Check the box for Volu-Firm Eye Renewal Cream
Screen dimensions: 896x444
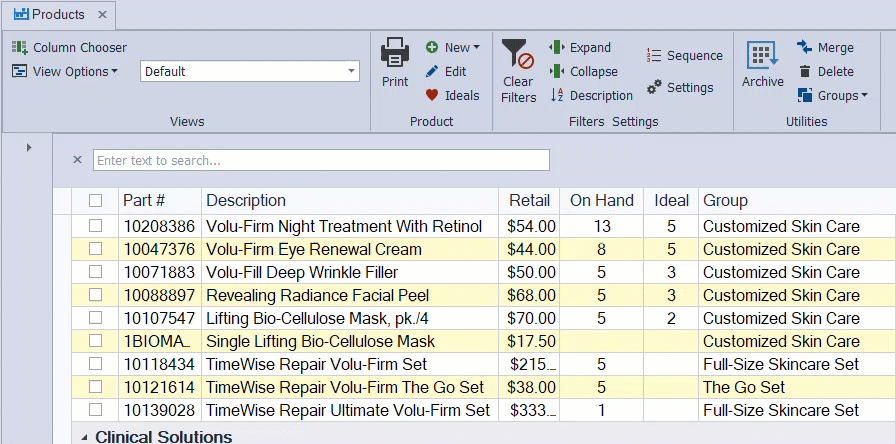coord(95,249)
